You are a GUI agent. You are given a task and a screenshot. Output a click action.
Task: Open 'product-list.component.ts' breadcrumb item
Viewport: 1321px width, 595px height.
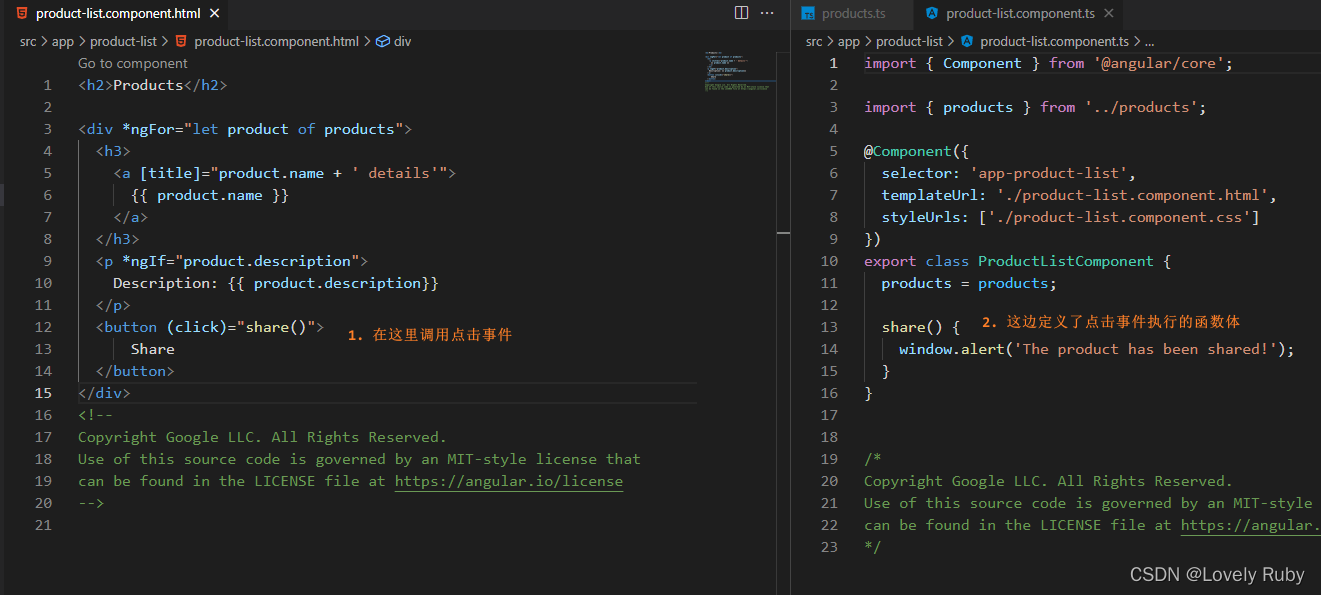click(1054, 41)
